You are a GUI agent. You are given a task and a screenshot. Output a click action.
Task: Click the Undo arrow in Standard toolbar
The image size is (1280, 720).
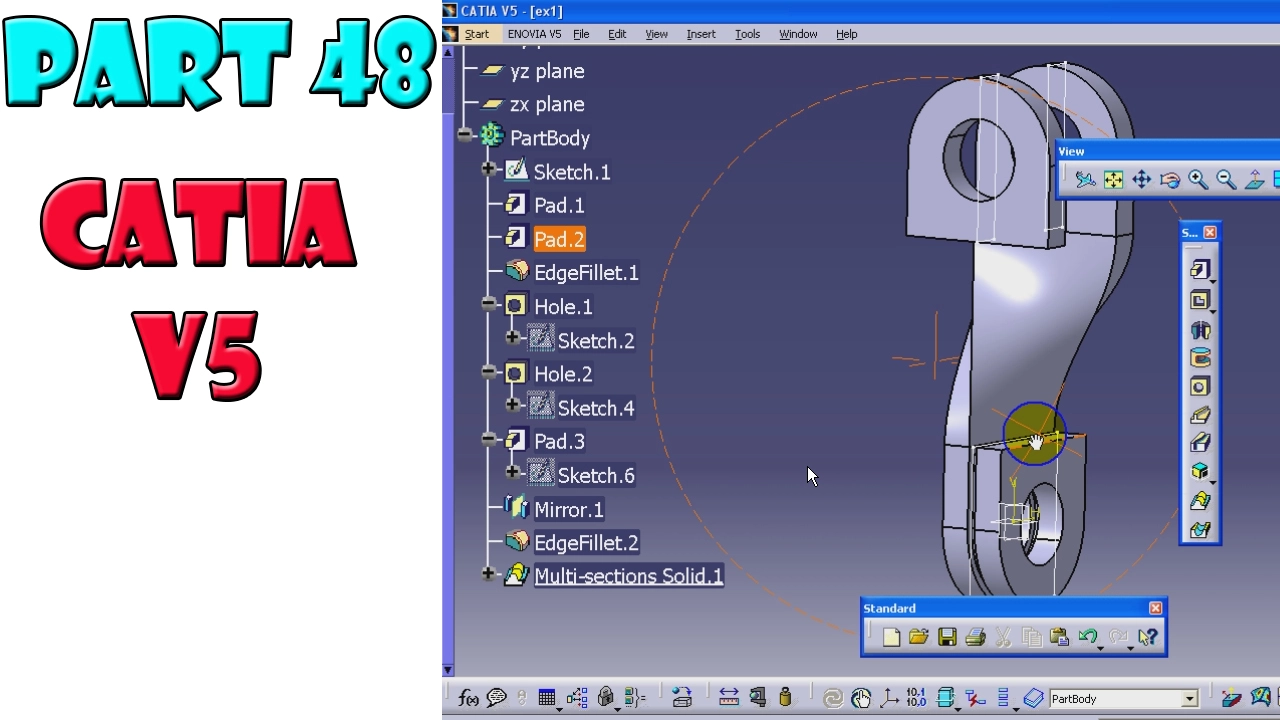pyautogui.click(x=1088, y=637)
